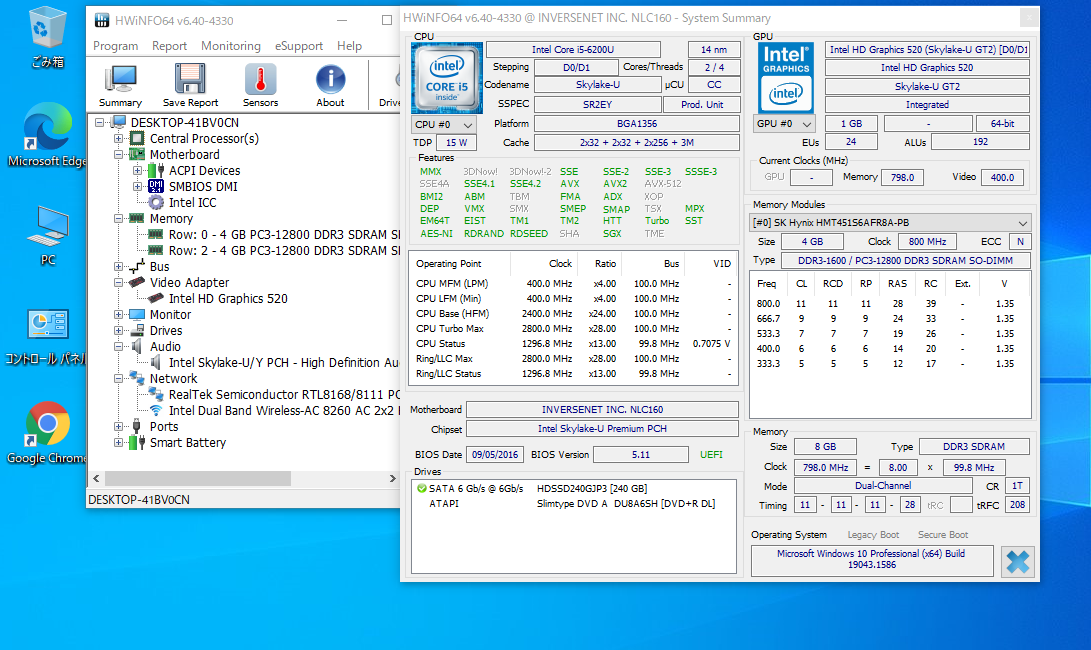Click the blue X close summary icon
Screen dimensions: 1091x650
coord(1017,562)
